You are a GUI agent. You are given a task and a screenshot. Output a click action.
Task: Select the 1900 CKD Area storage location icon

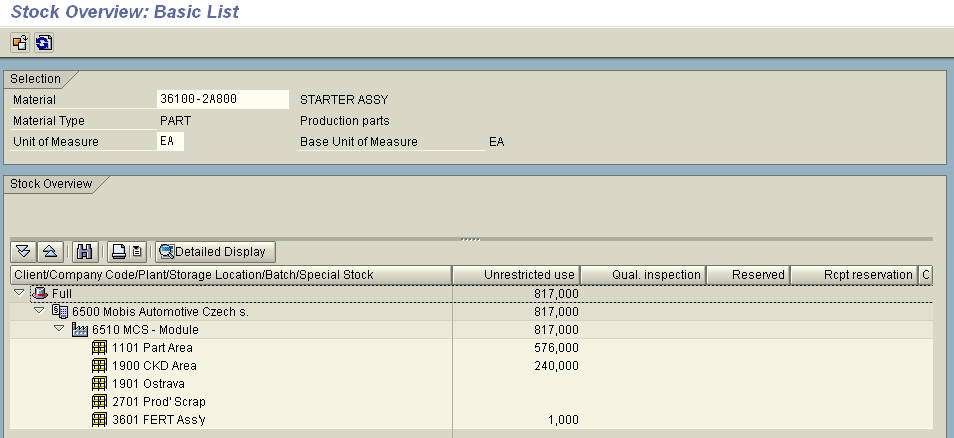99,365
